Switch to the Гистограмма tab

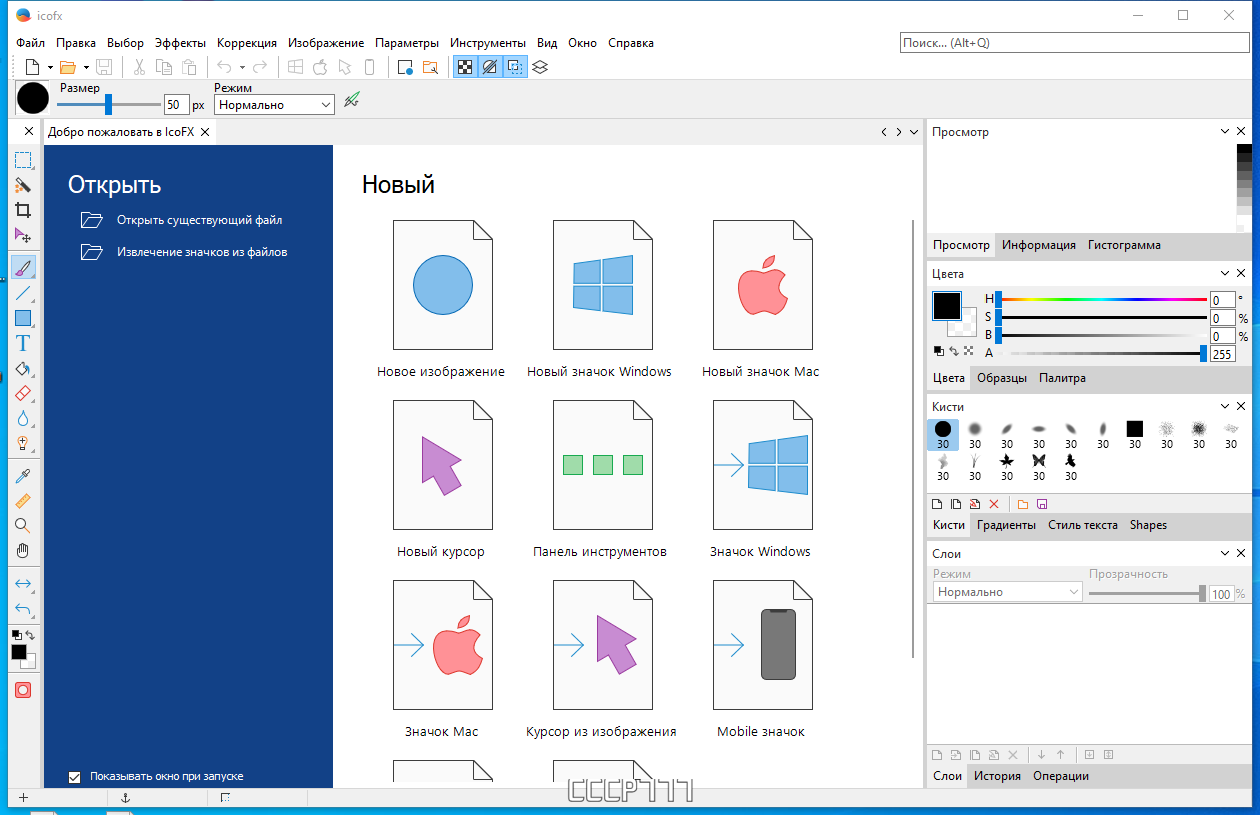coord(1124,245)
